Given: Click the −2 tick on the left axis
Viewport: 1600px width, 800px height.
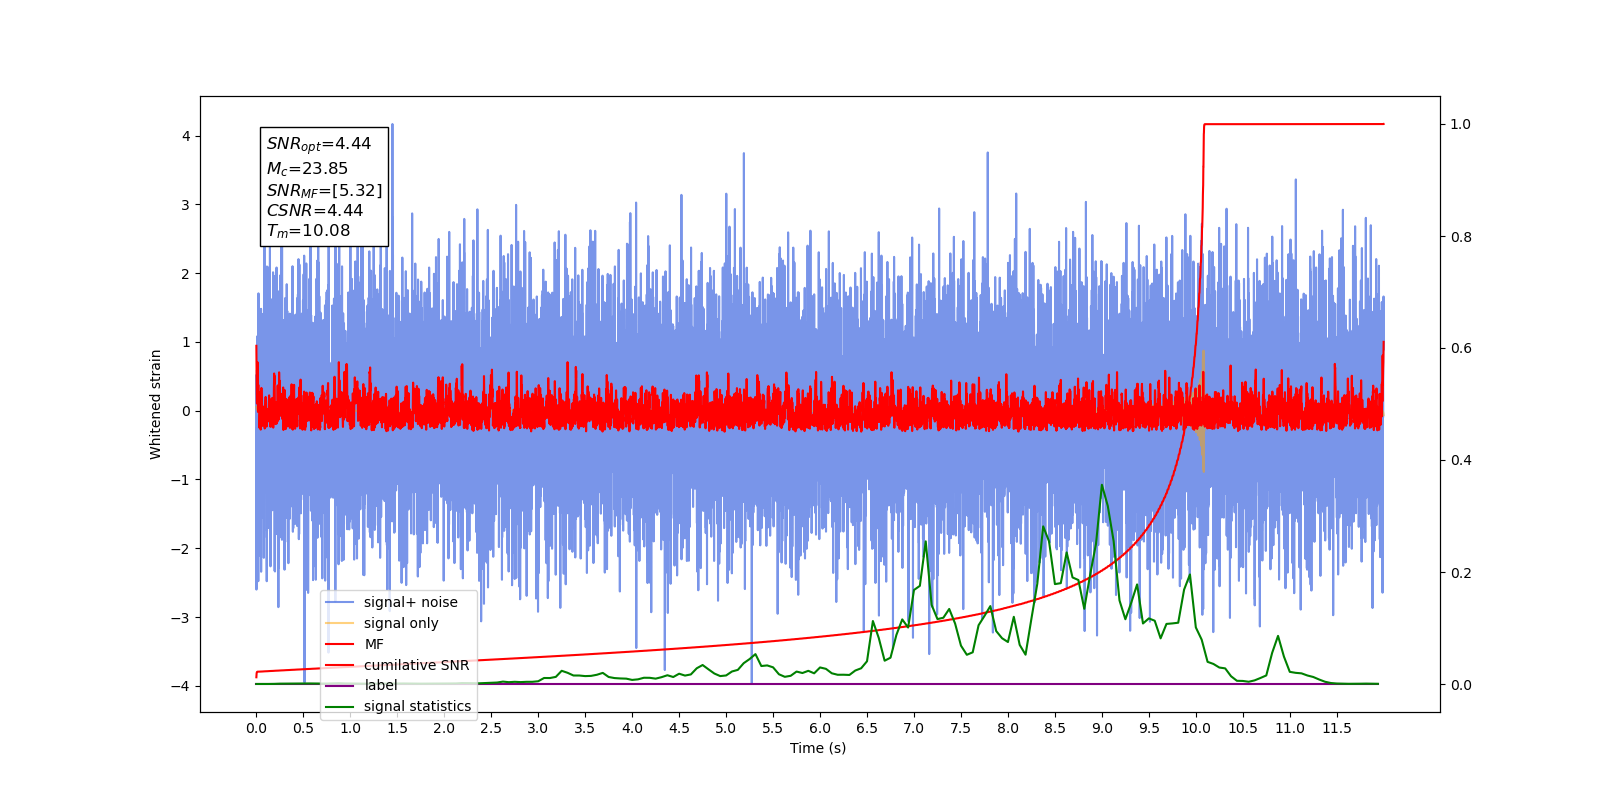Looking at the screenshot, I should [x=180, y=549].
